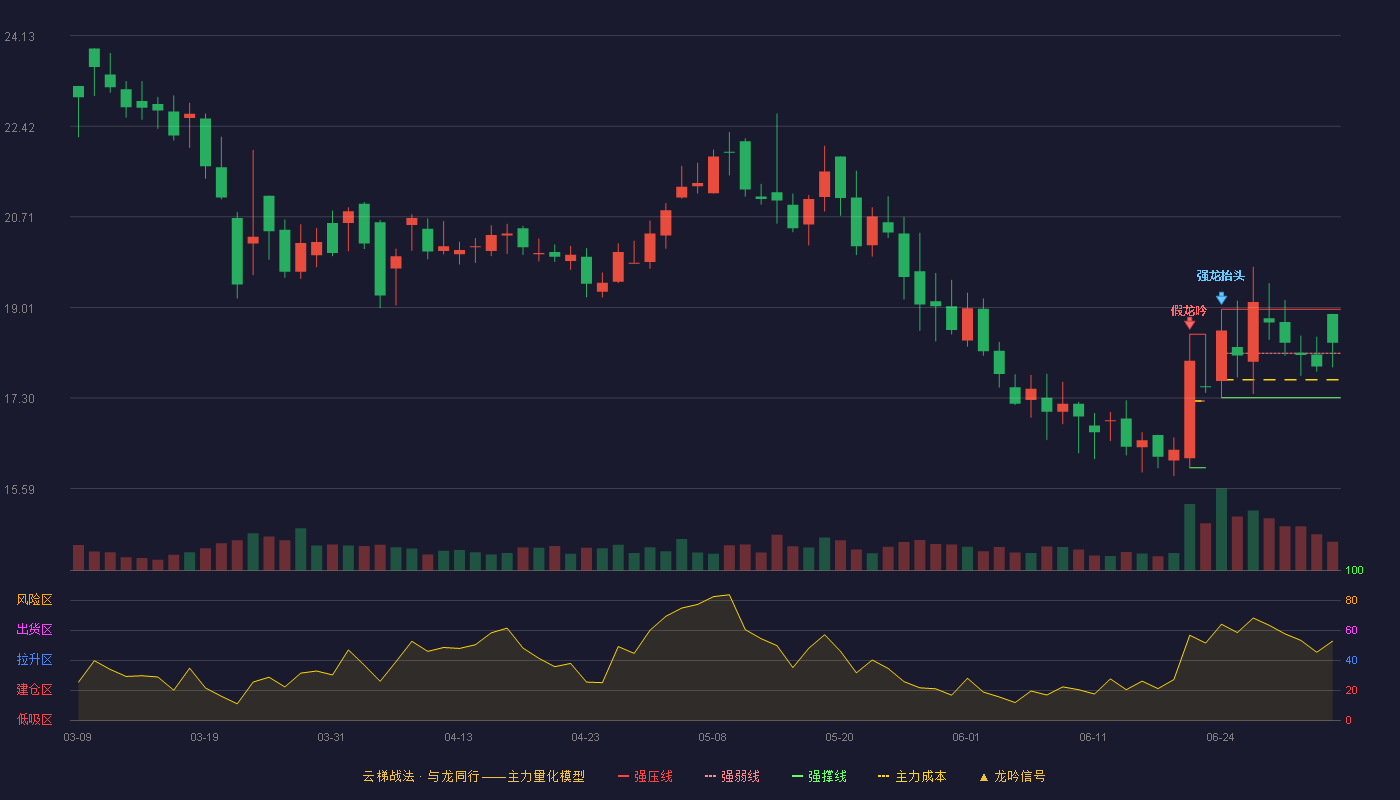Click the 17.30 price axis label

(x=19, y=398)
